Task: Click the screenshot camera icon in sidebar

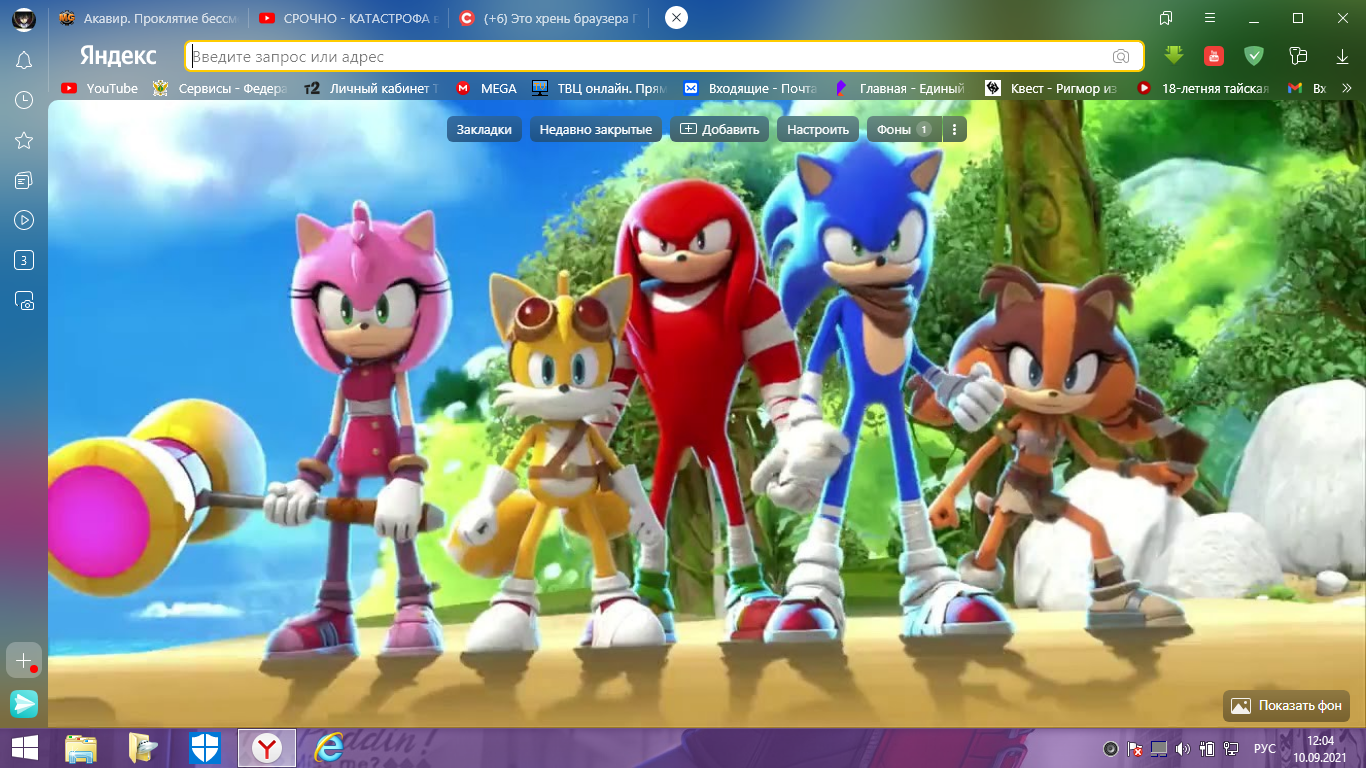Action: pyautogui.click(x=24, y=300)
